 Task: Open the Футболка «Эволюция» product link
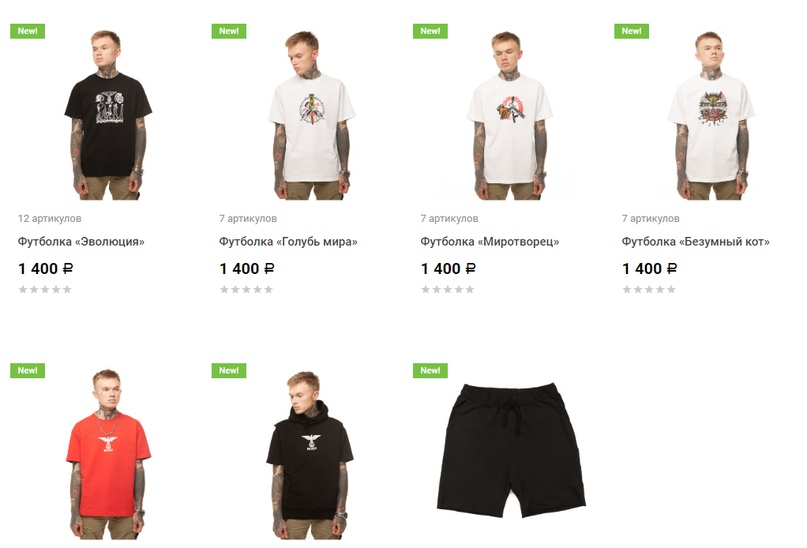81,241
